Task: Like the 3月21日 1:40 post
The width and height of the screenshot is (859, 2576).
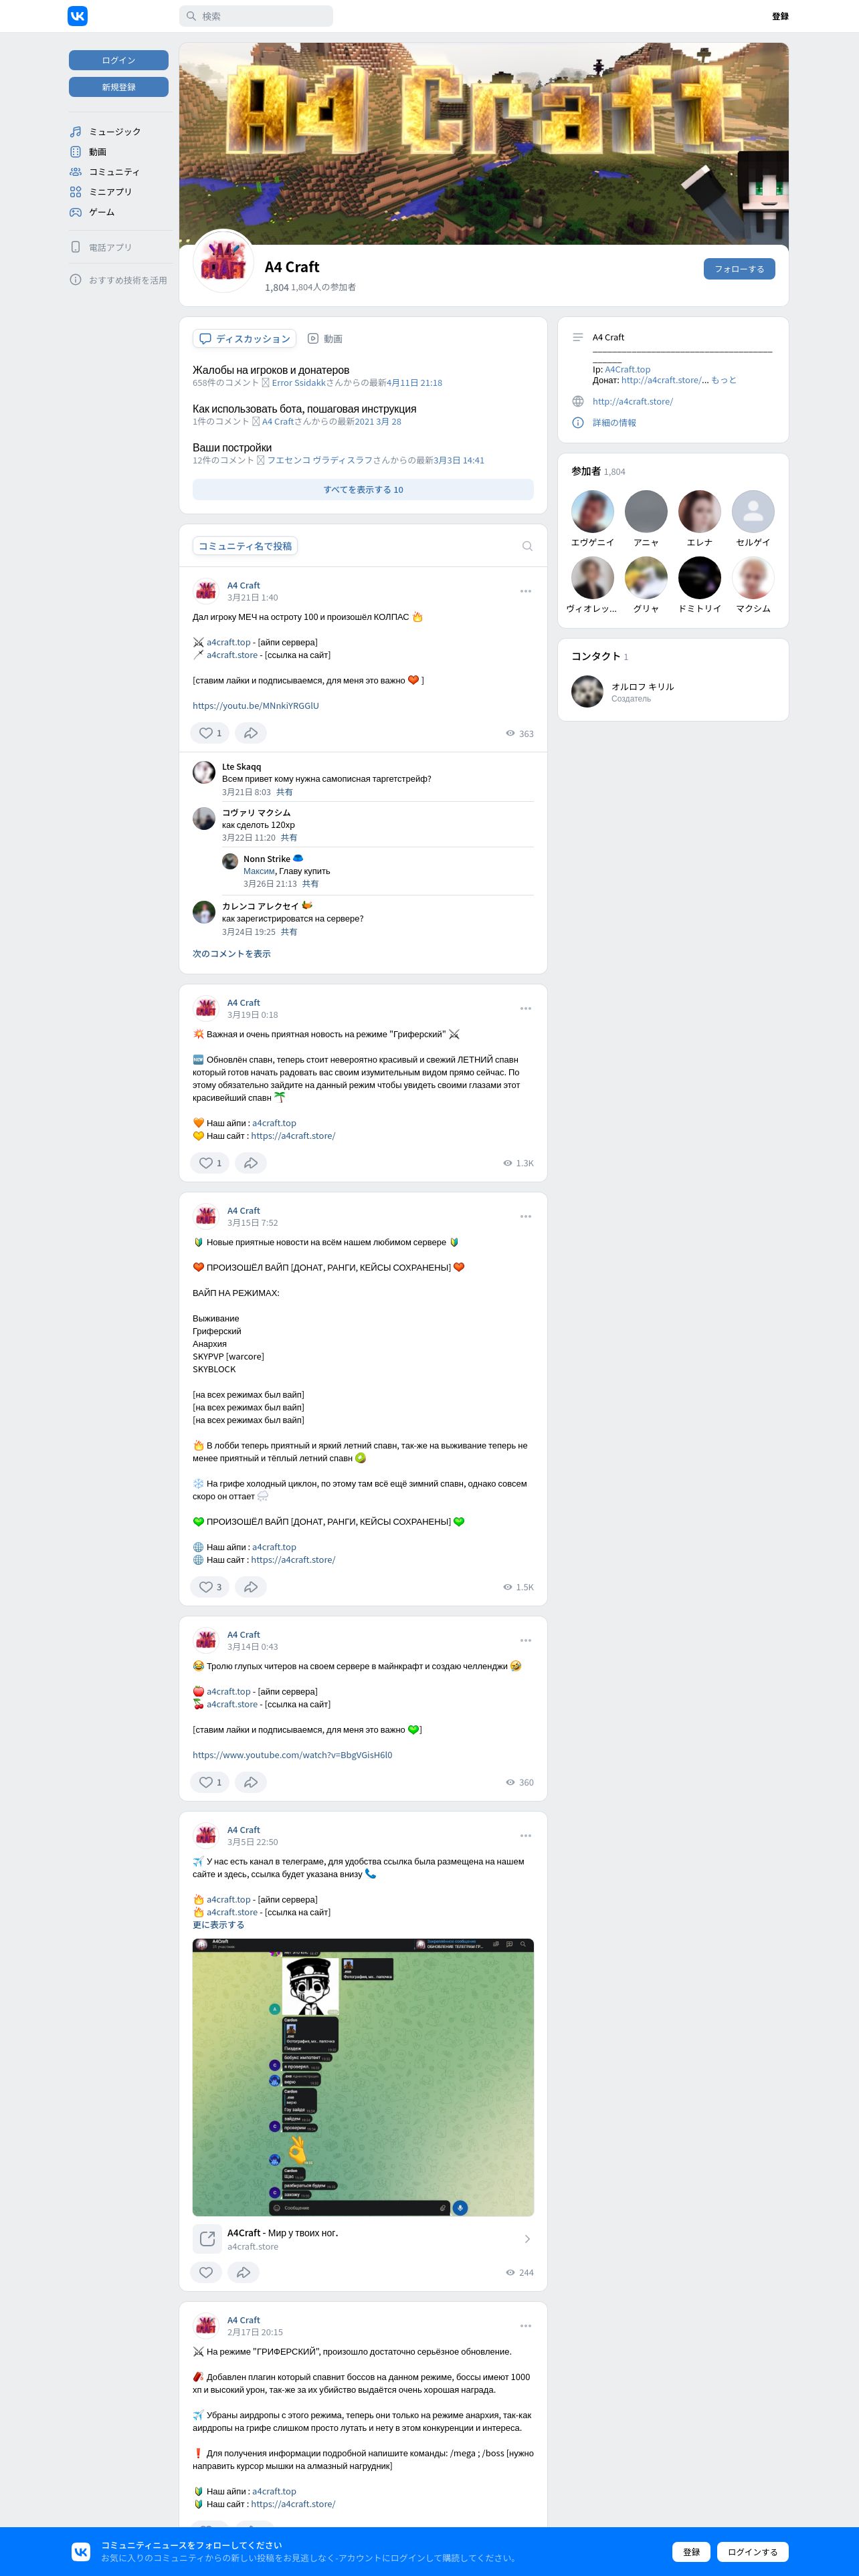Action: click(x=210, y=733)
